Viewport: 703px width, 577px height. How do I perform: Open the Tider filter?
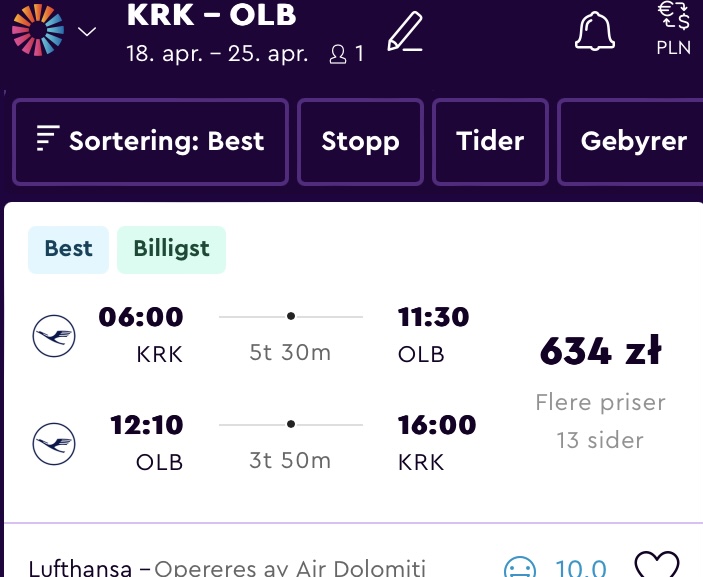pyautogui.click(x=490, y=142)
